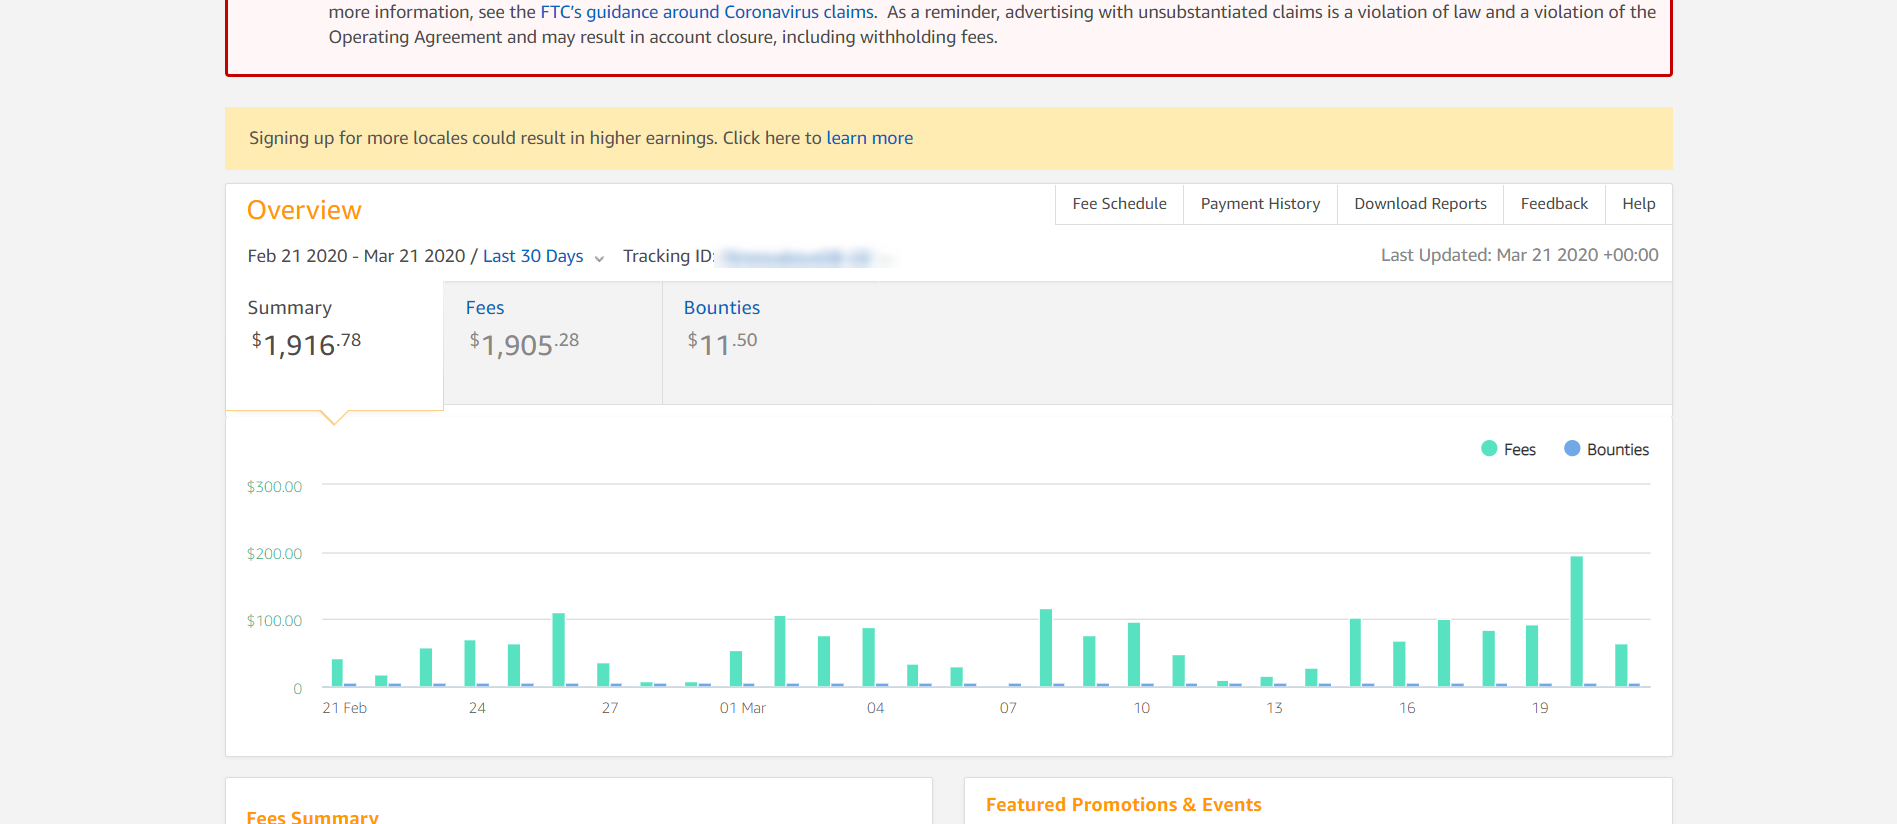Follow the learn more locales link

pos(869,138)
